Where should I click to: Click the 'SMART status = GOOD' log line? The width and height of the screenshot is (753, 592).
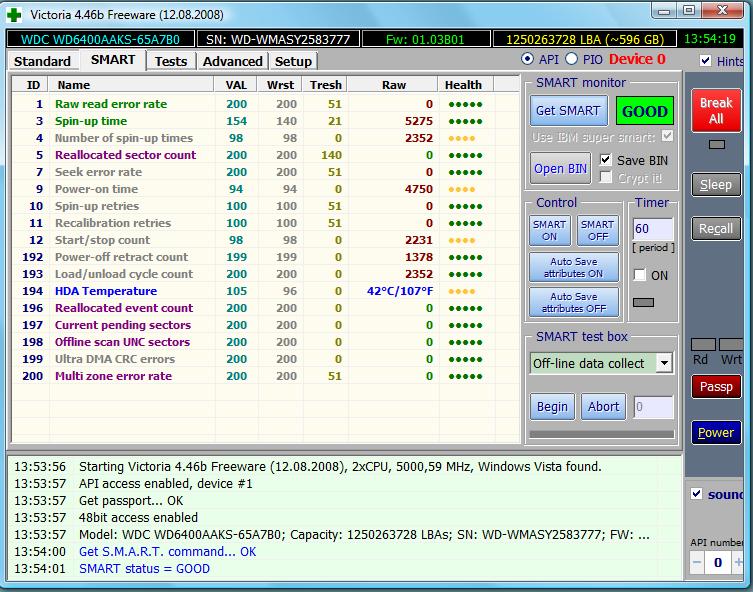145,568
